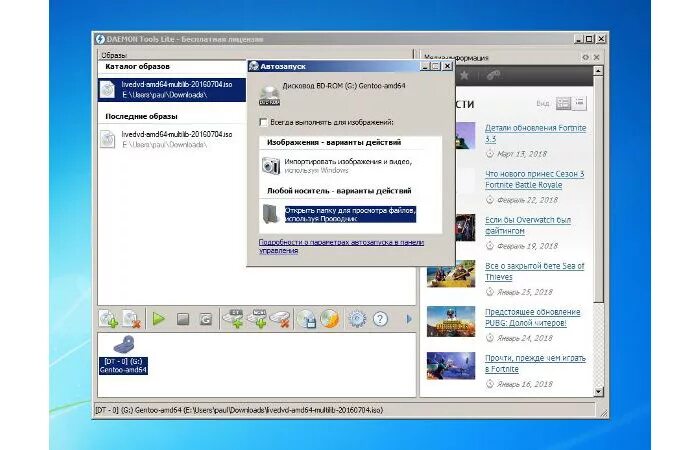This screenshot has width=700, height=450.
Task: Select livedvd ISO in Каталог образов
Action: click(x=172, y=89)
